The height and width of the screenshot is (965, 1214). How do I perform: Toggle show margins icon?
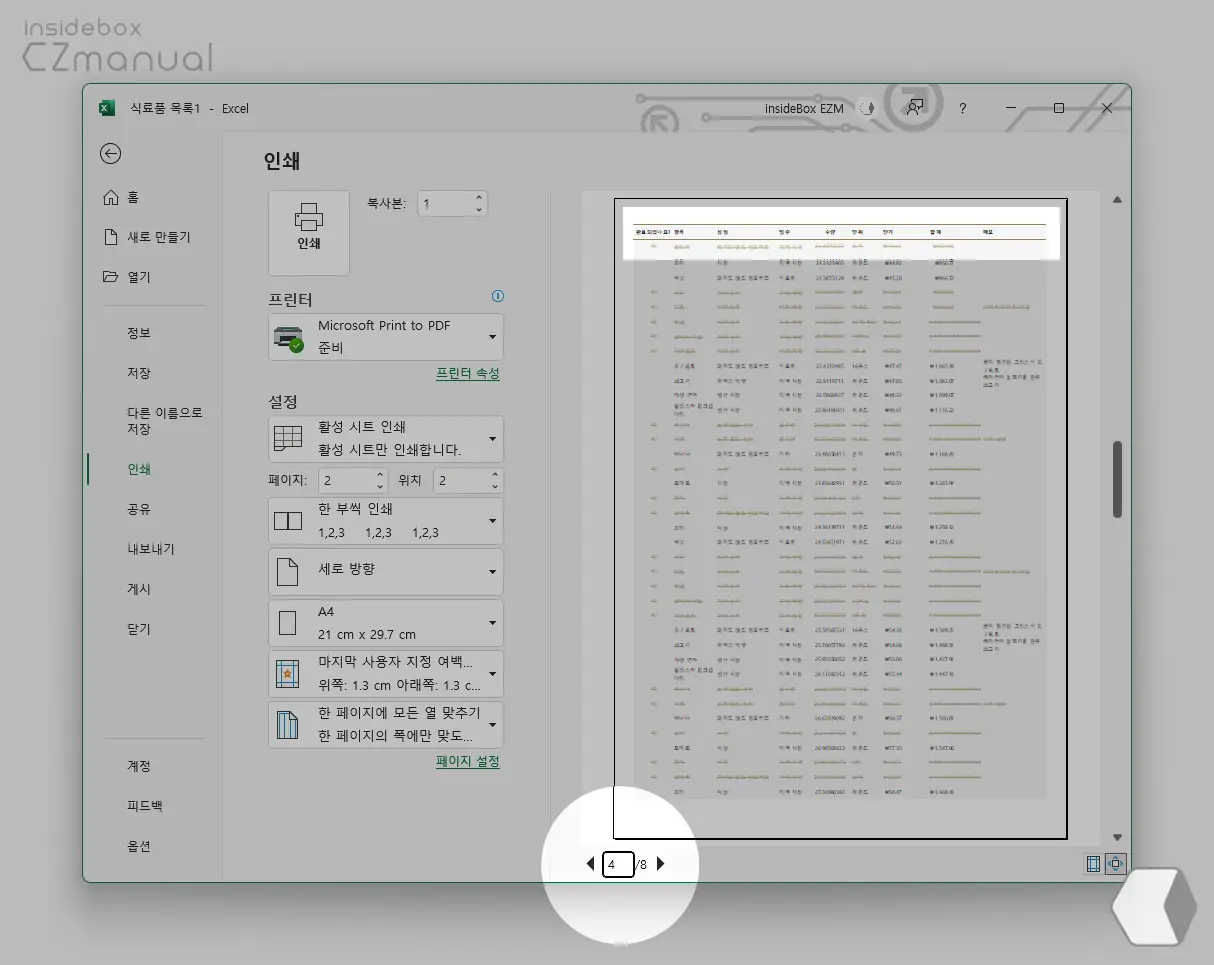tap(1093, 864)
